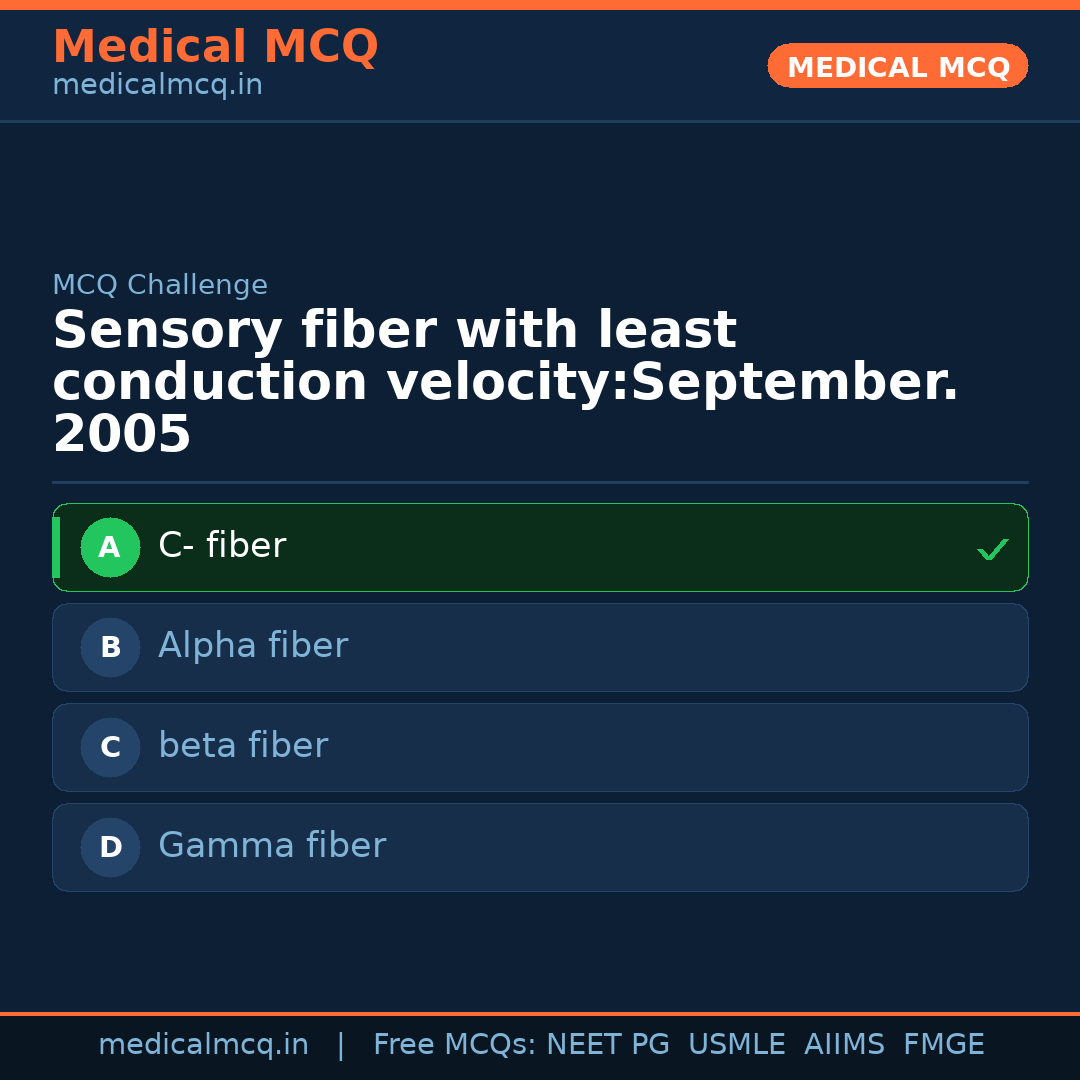1080x1080 pixels.
Task: Choose the beta fiber answer
Action: tap(540, 747)
